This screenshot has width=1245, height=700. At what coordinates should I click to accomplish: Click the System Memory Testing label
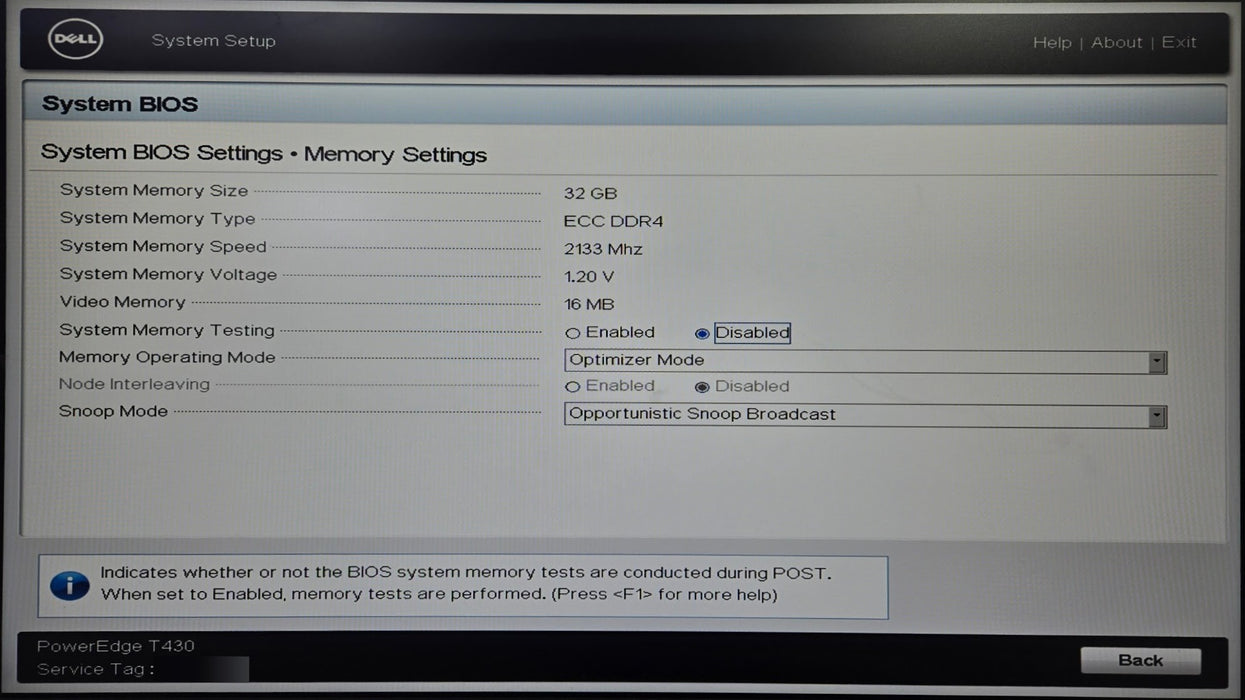coord(167,330)
